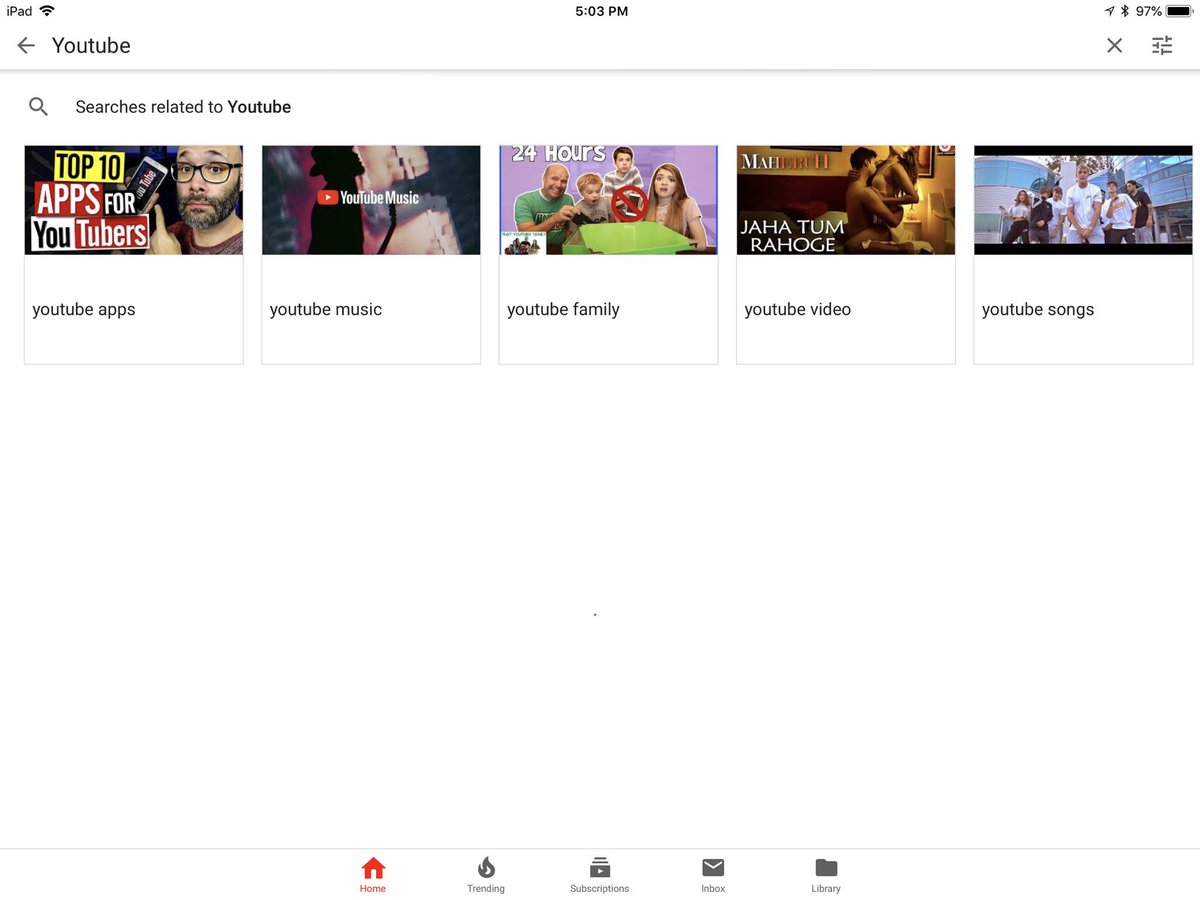1200x900 pixels.
Task: Select the 'youtube video' related search label
Action: (x=798, y=310)
